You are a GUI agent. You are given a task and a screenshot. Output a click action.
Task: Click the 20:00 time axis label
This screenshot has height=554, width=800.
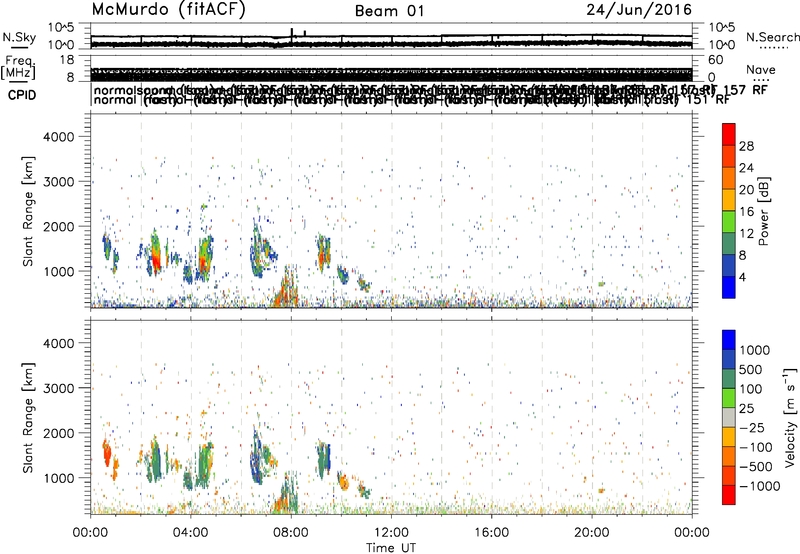(x=592, y=533)
